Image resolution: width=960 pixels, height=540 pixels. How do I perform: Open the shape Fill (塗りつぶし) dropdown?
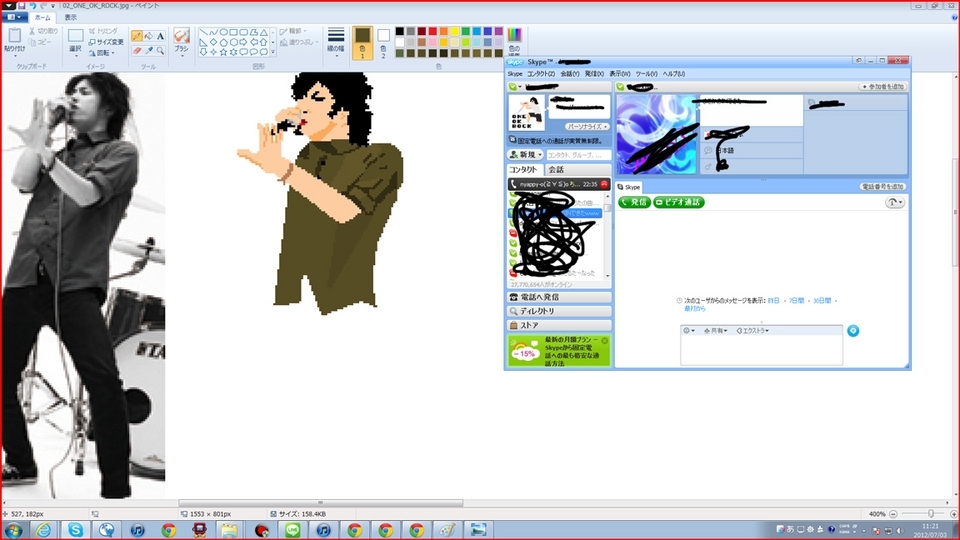[x=300, y=42]
